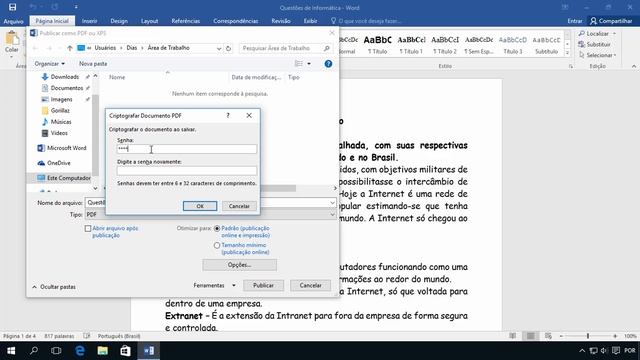
Task: Click the Save icon in Word title bar
Action: pyautogui.click(x=13, y=7)
